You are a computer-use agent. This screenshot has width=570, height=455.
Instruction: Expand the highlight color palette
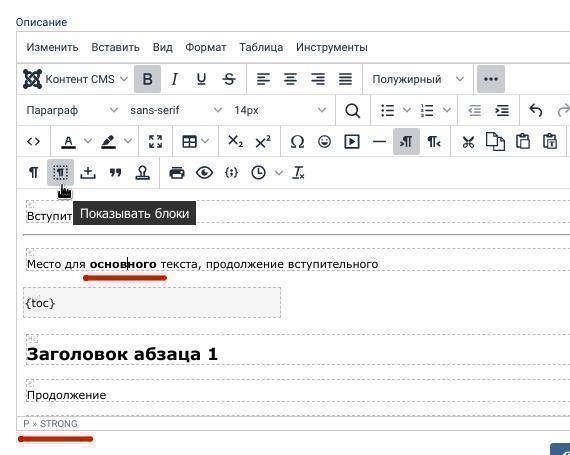point(128,141)
